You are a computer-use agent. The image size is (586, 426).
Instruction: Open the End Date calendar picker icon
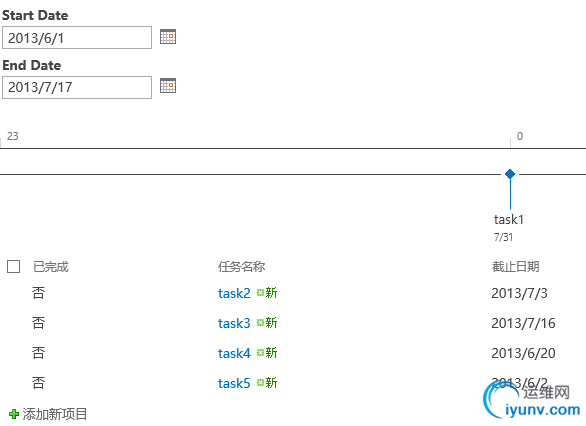(168, 86)
